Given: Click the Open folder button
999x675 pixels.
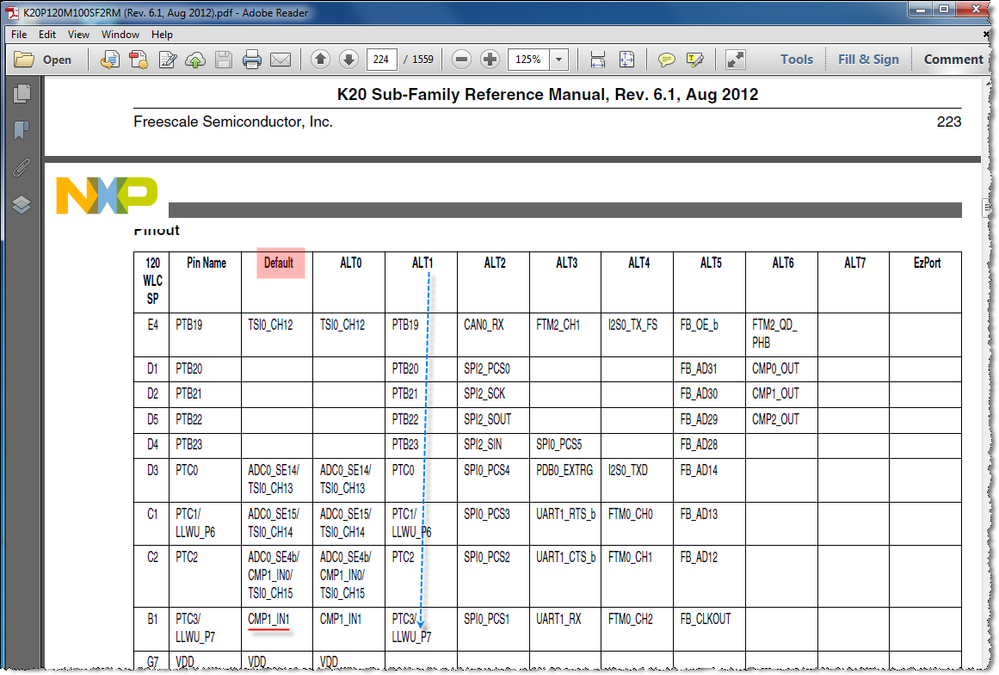Looking at the screenshot, I should coord(43,59).
